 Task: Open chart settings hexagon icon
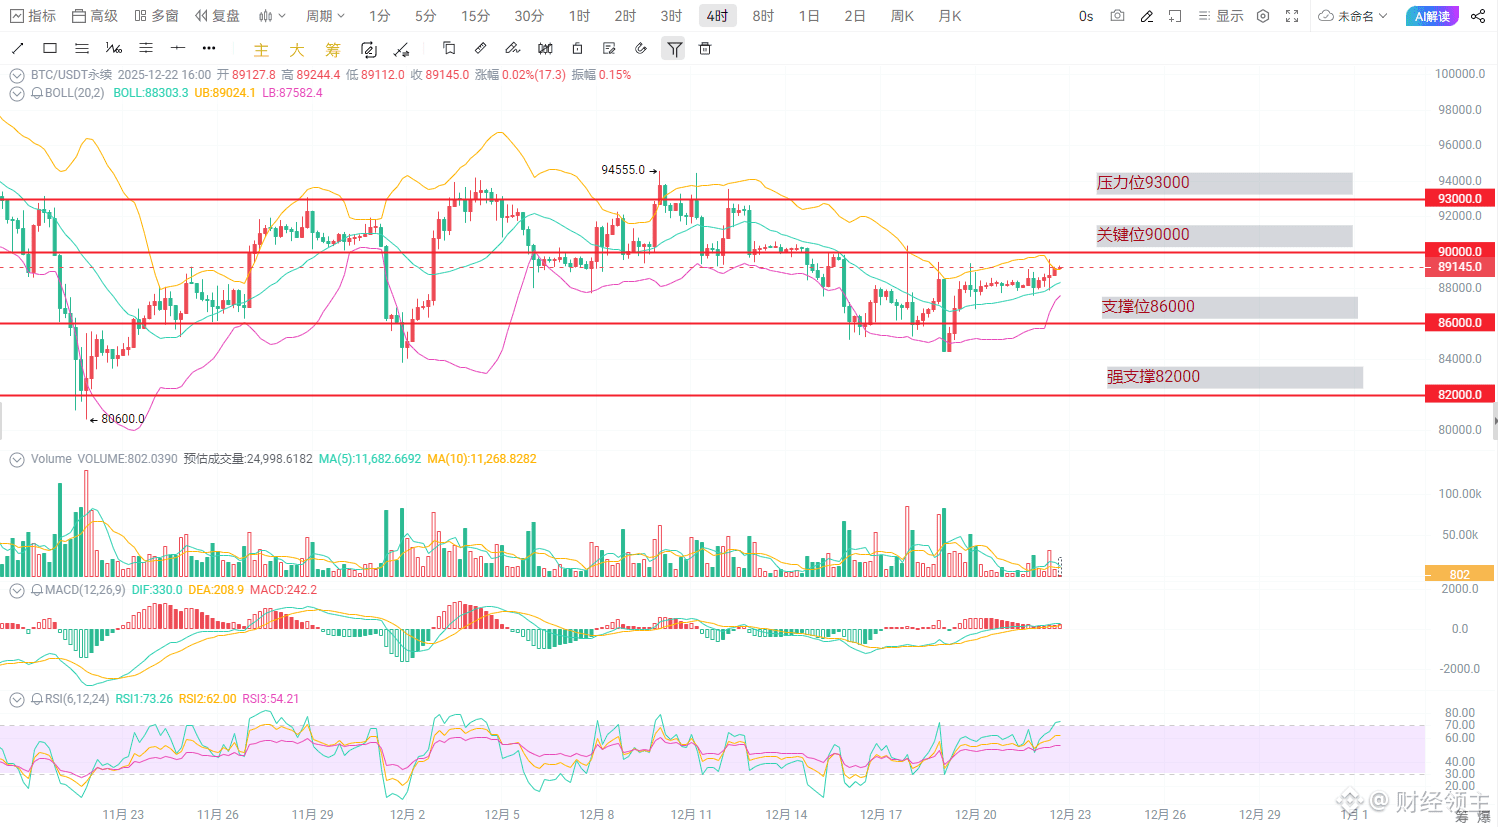click(x=1263, y=16)
